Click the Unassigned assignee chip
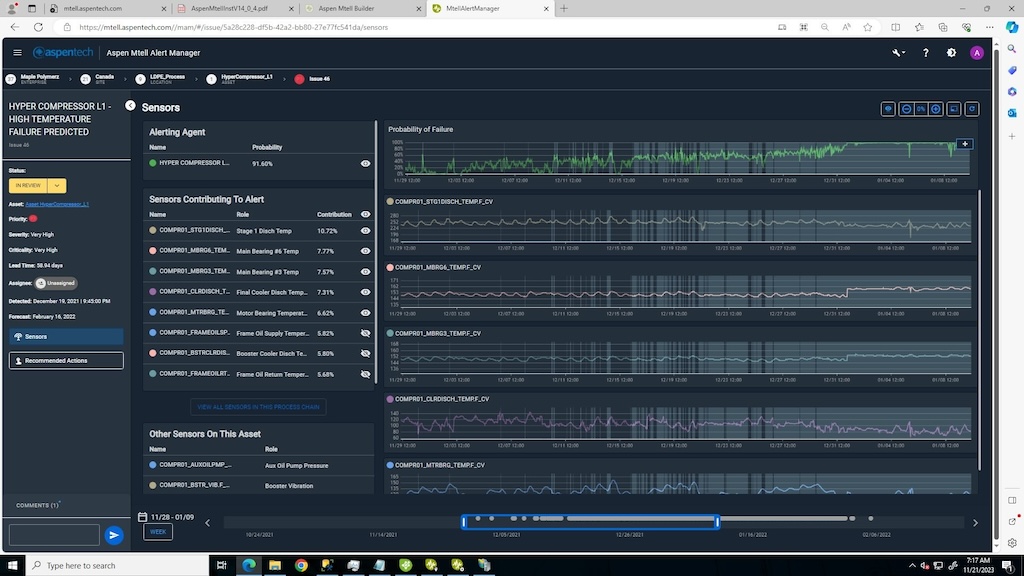Screen dimensions: 1024x576 [56, 283]
